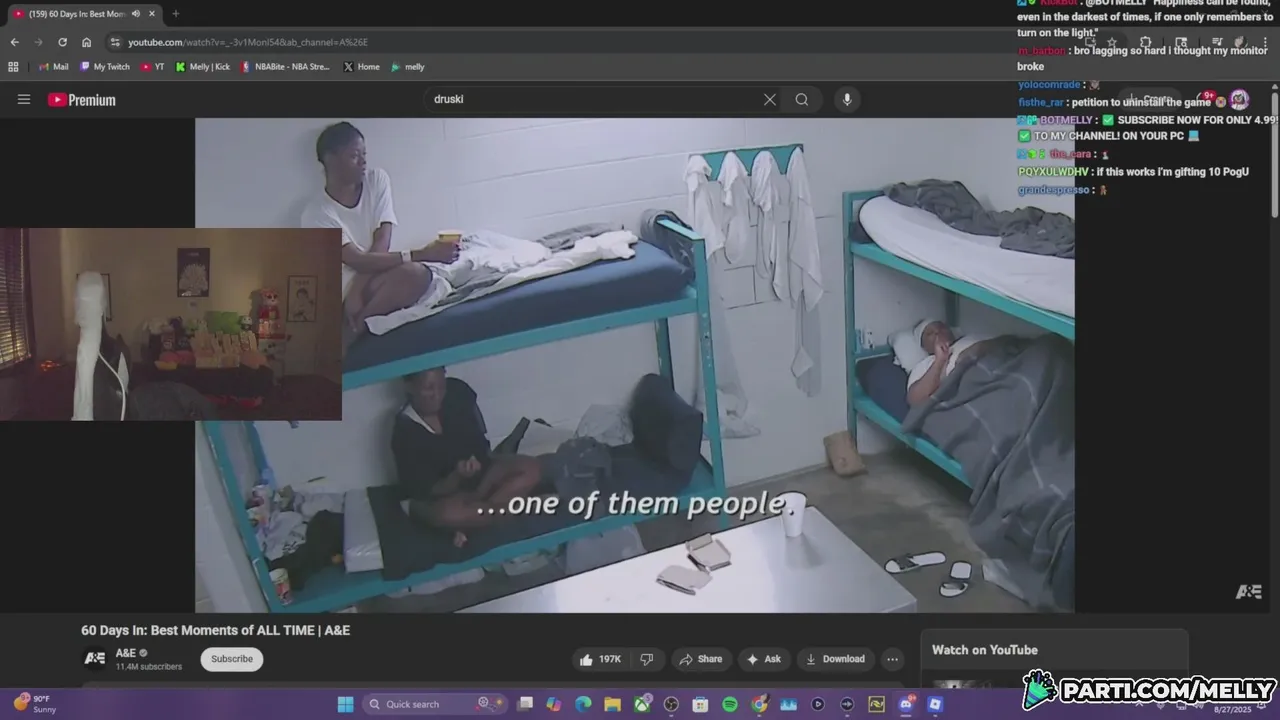Open the YouTube notifications bell
Screen dimensions: 1280x720
1204,99
